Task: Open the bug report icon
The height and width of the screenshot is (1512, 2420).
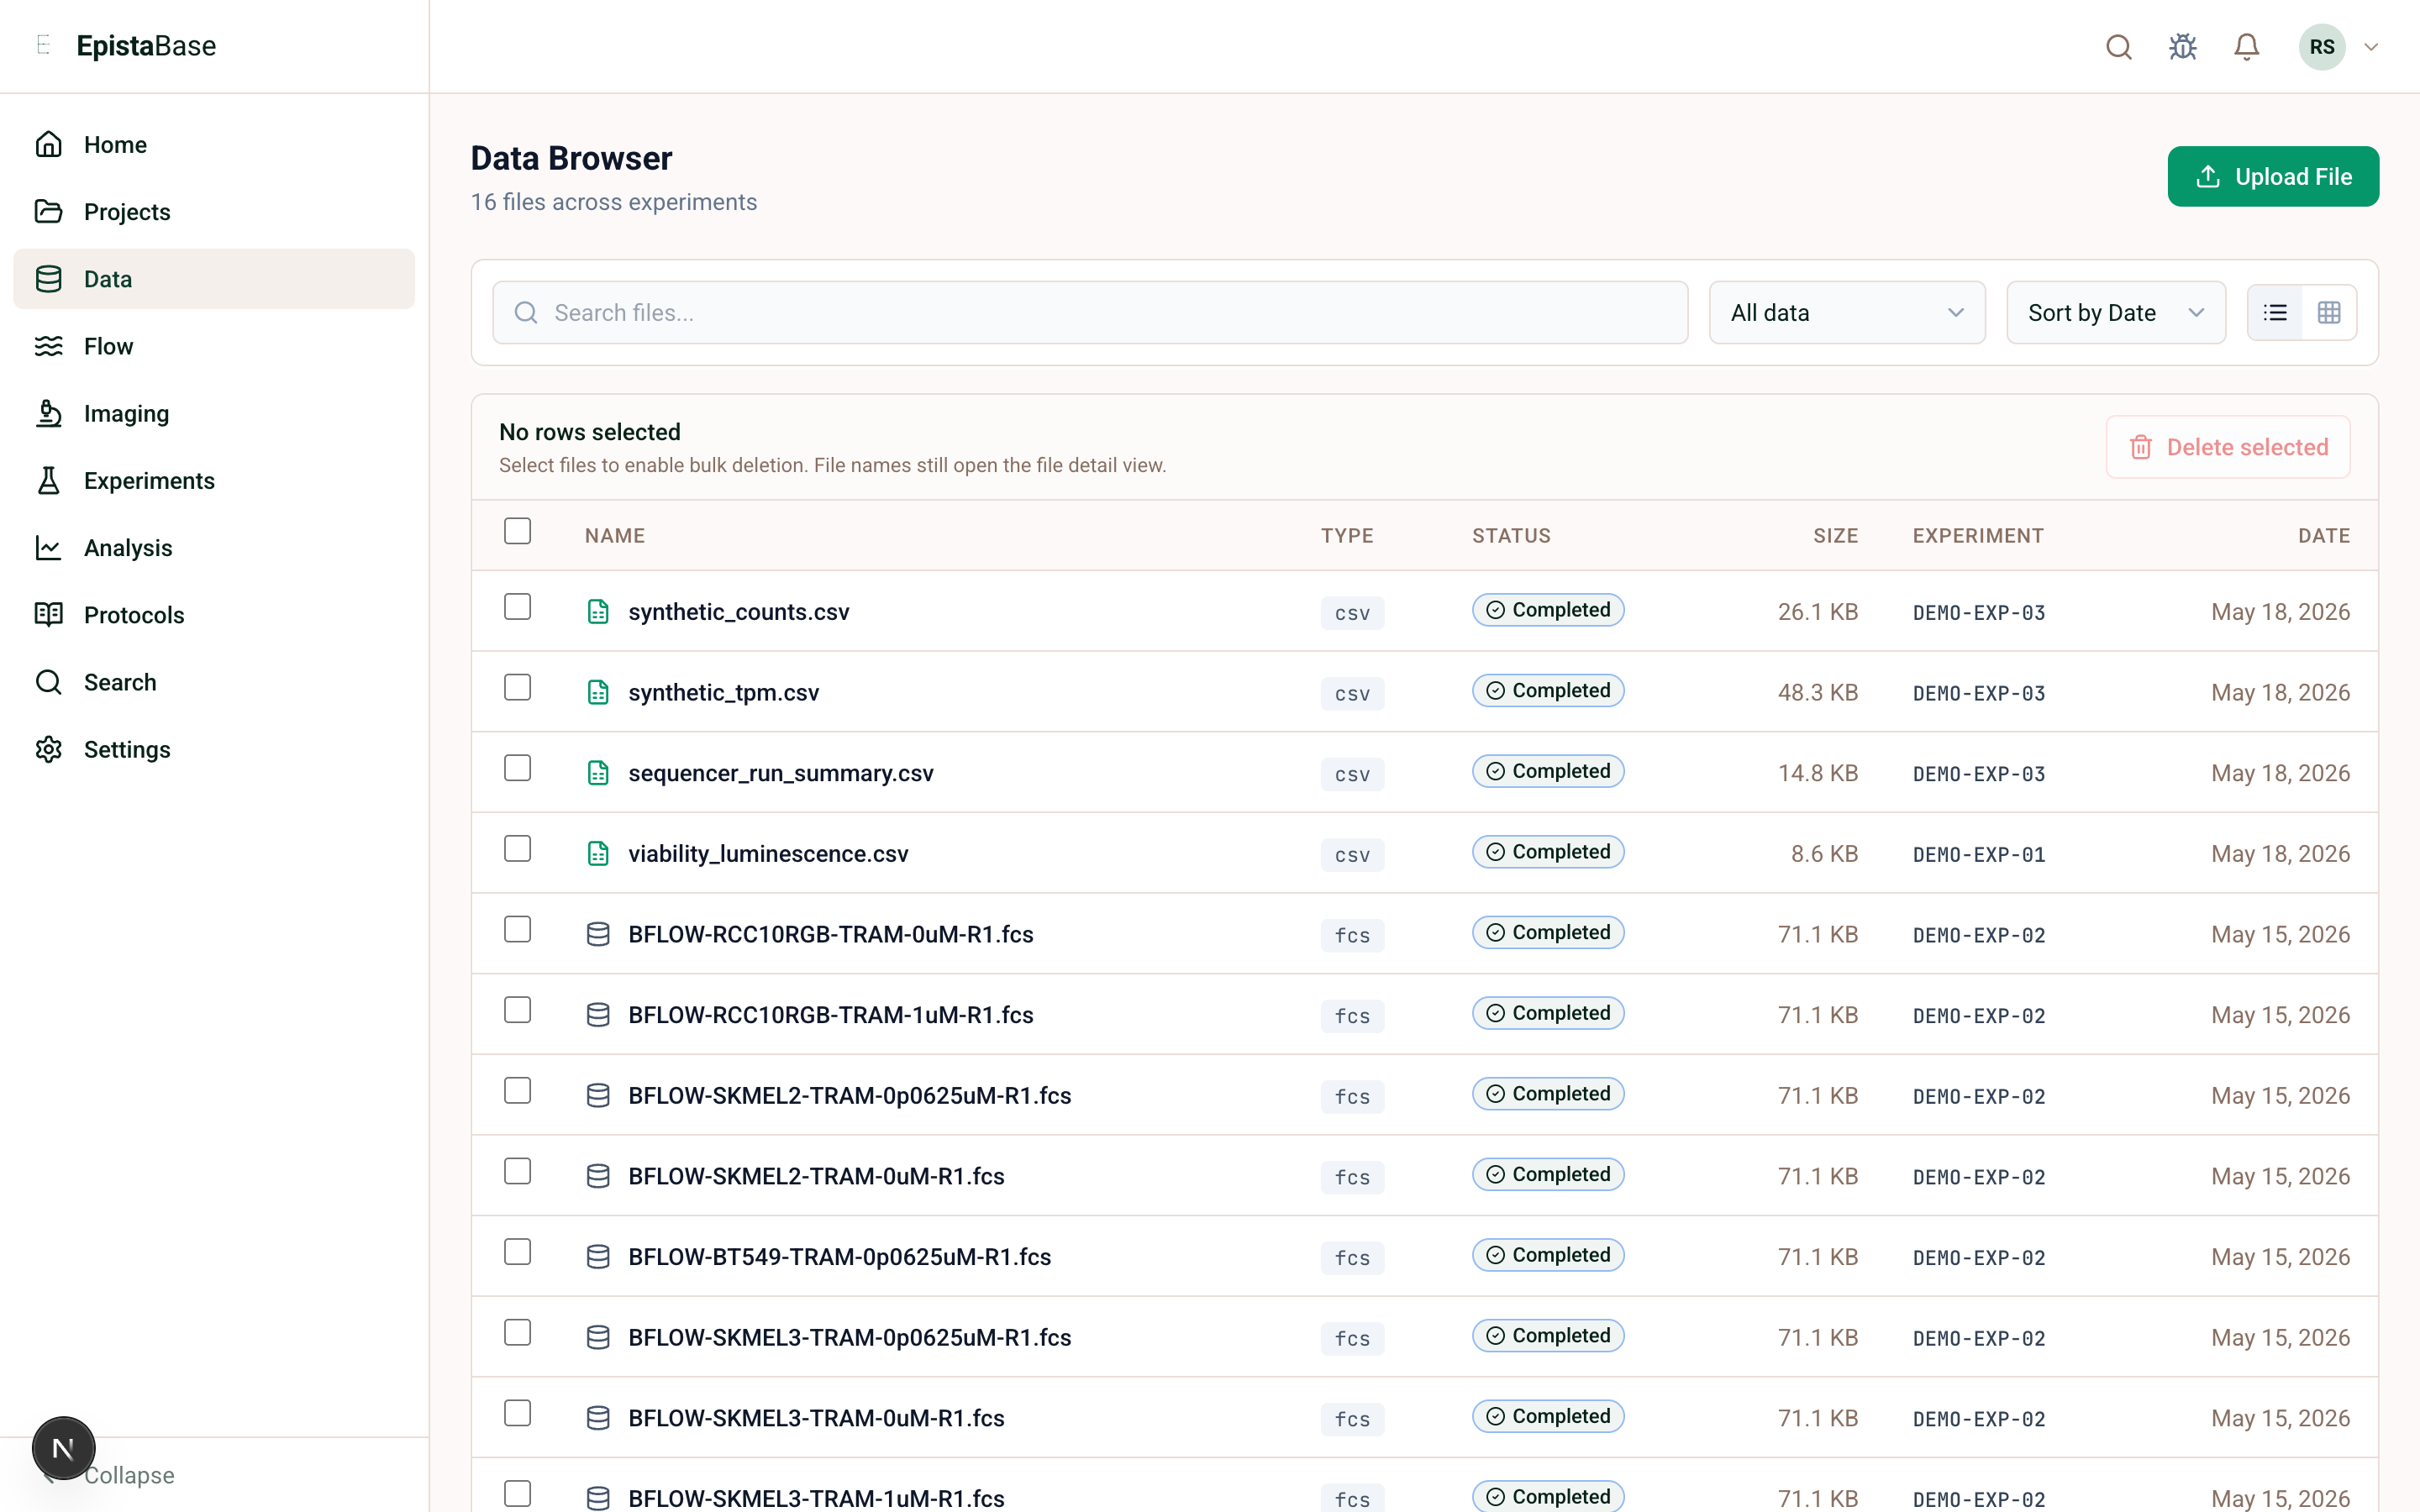Action: click(2182, 47)
